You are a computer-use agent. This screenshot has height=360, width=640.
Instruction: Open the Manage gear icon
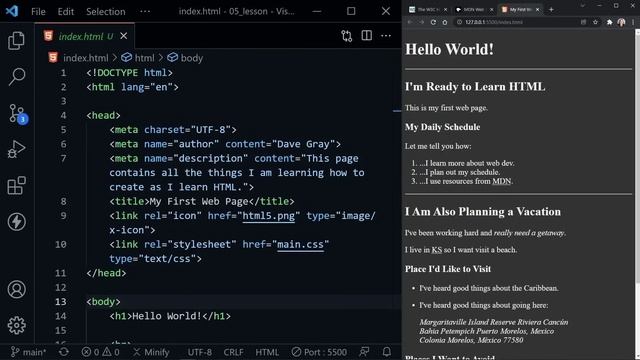tap(16, 325)
